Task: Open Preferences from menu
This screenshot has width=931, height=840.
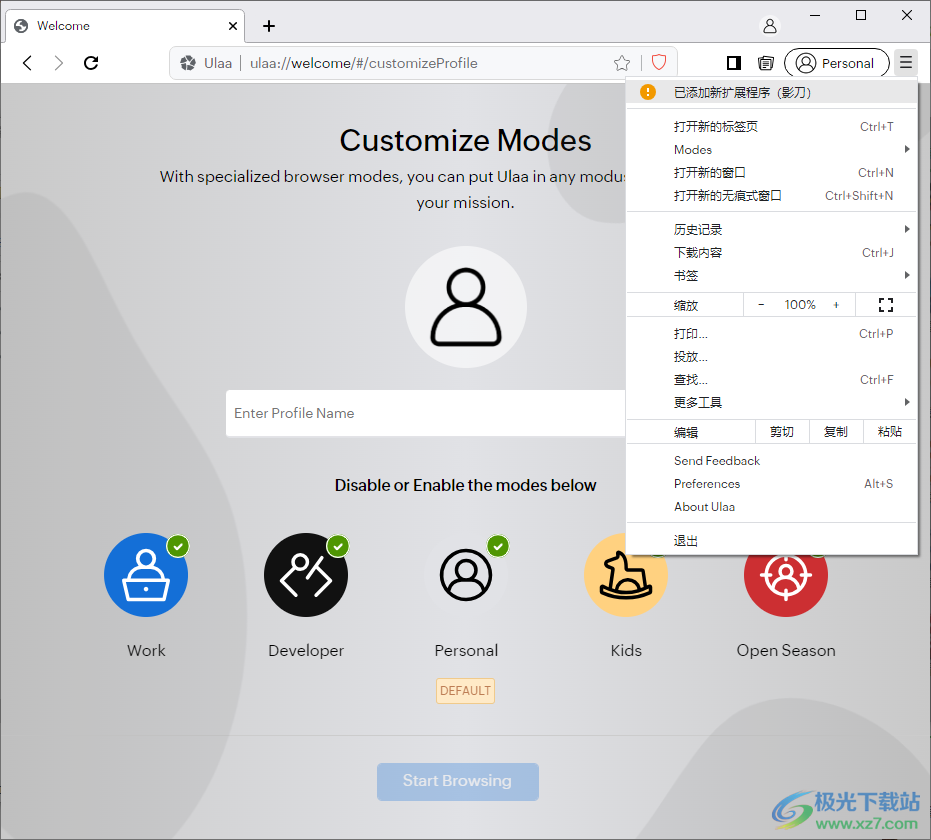Action: pyautogui.click(x=771, y=484)
